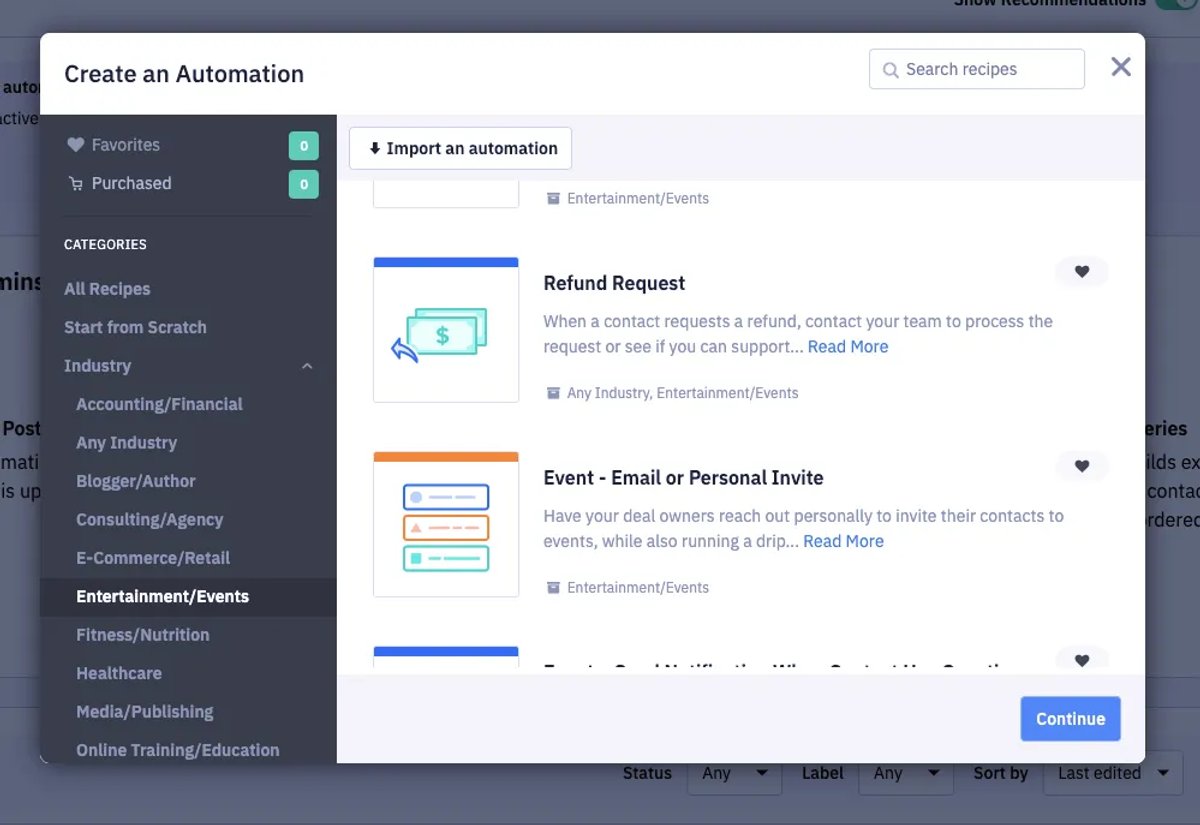This screenshot has width=1200, height=825.
Task: Select Start from Scratch option
Action: tap(135, 327)
